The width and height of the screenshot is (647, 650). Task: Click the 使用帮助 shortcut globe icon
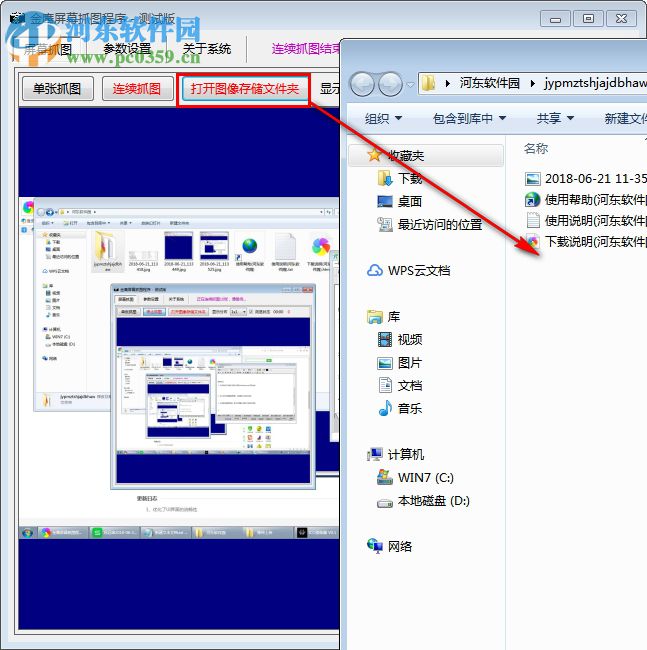coord(533,200)
